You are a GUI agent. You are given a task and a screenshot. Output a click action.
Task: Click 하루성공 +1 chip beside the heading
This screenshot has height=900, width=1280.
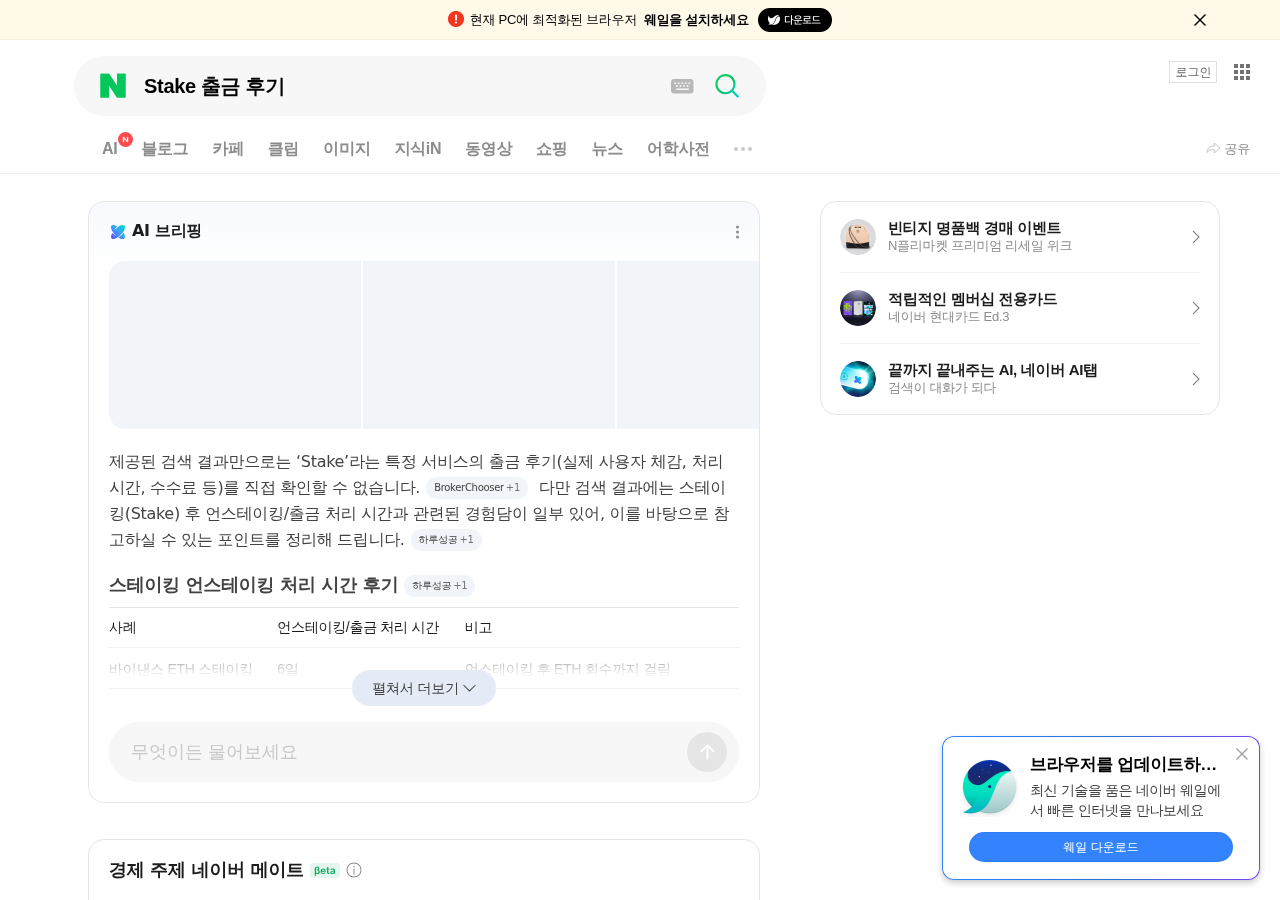(x=440, y=586)
